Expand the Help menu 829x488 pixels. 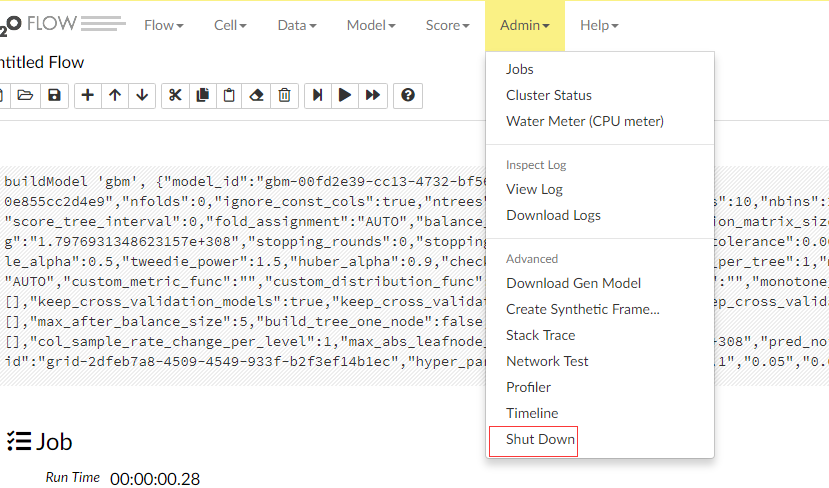[x=599, y=25]
